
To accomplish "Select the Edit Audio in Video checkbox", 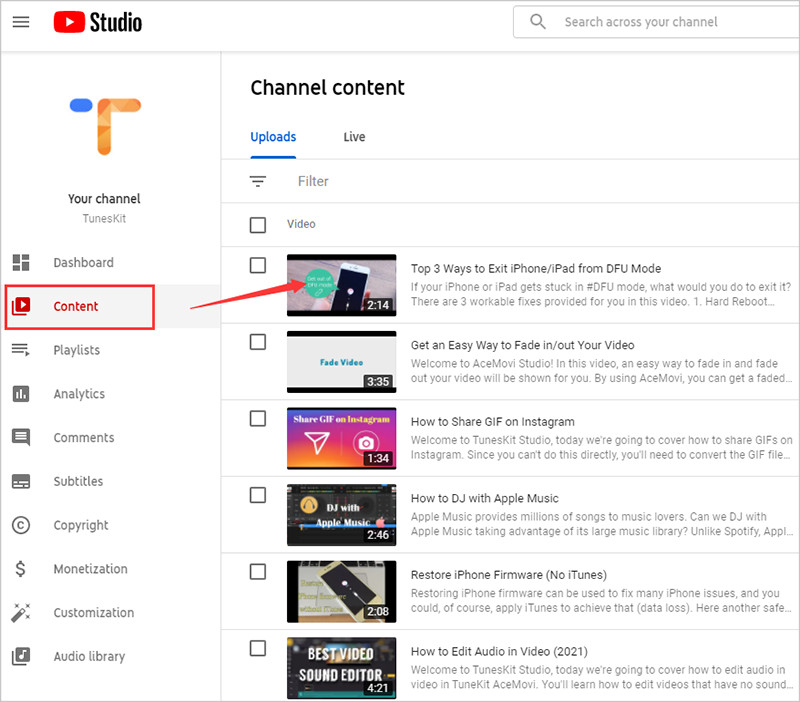I will [258, 648].
